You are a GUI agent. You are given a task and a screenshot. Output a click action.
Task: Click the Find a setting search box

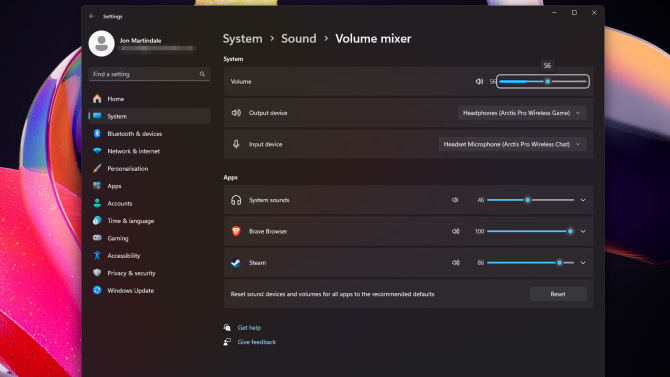coord(149,74)
